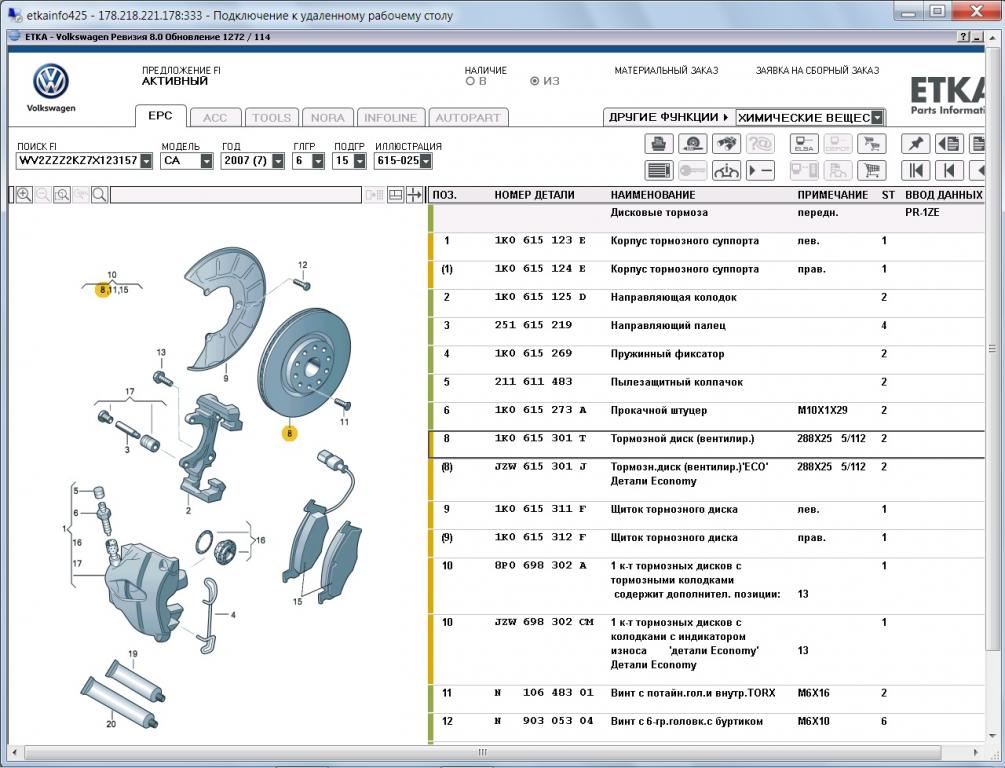This screenshot has height=768, width=1005.
Task: Expand the МОДЕЛЬ dropdown showing CA
Action: pos(206,161)
